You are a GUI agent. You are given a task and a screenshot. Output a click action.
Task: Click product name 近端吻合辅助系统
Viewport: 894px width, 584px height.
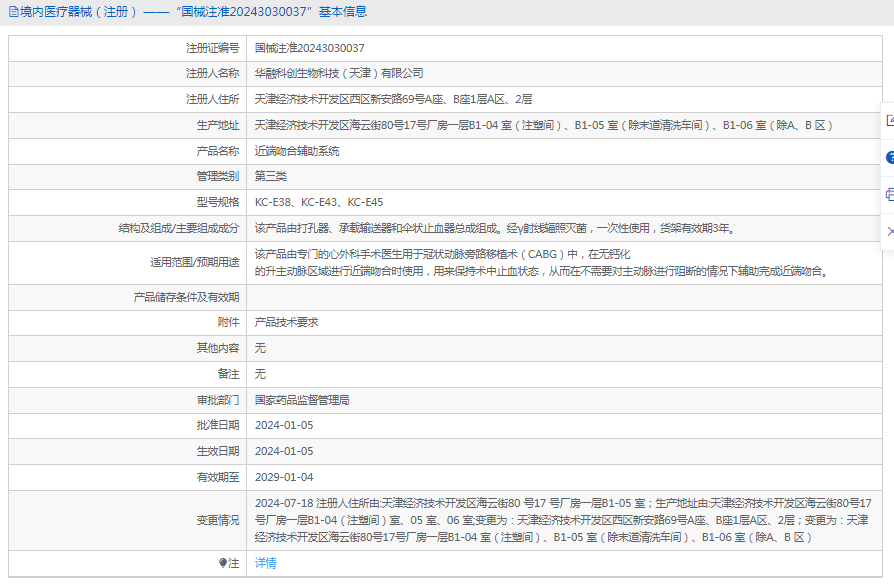pyautogui.click(x=297, y=151)
